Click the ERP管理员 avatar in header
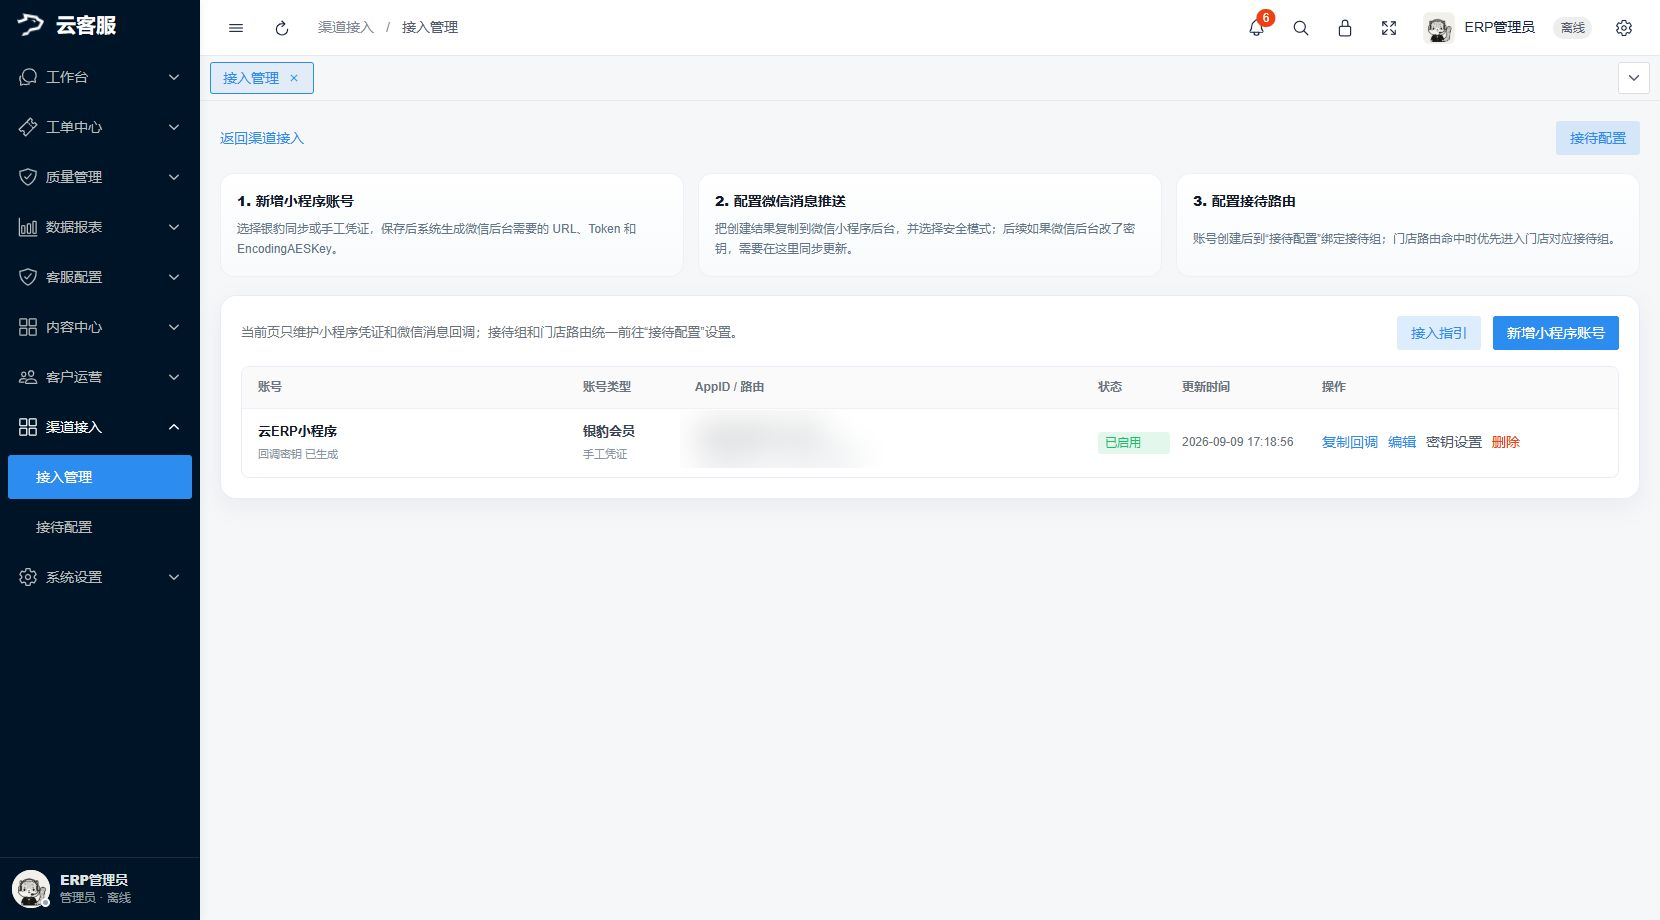Screen dimensions: 1660x920 (1439, 28)
